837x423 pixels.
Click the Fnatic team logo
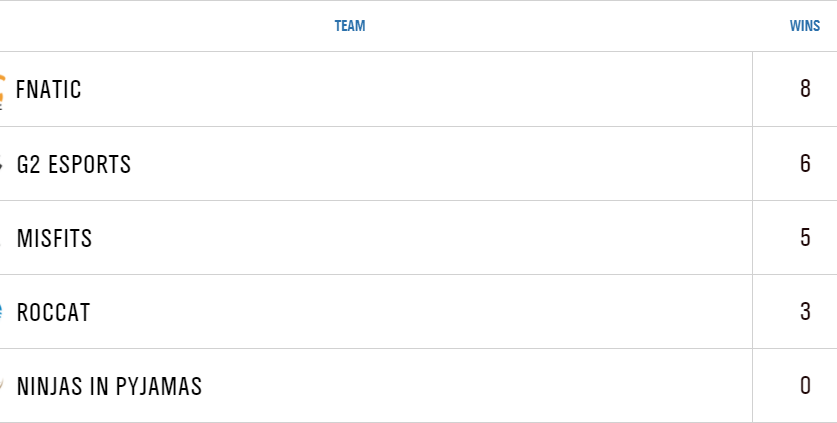(x=3, y=90)
